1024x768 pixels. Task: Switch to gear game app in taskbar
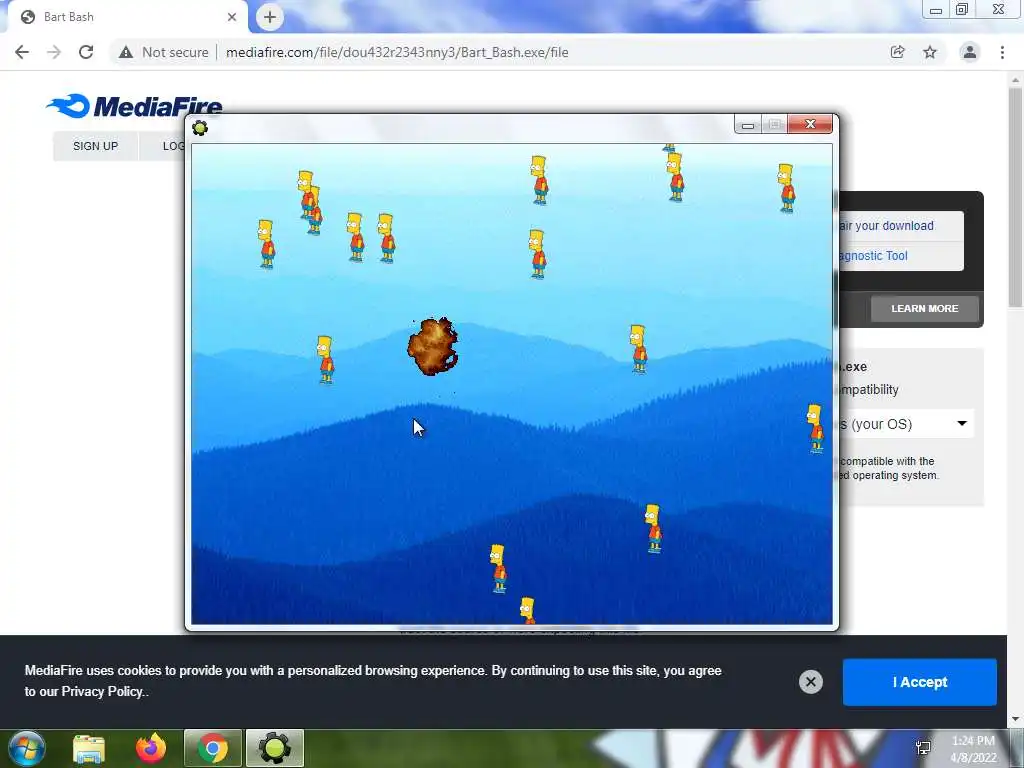pyautogui.click(x=275, y=748)
